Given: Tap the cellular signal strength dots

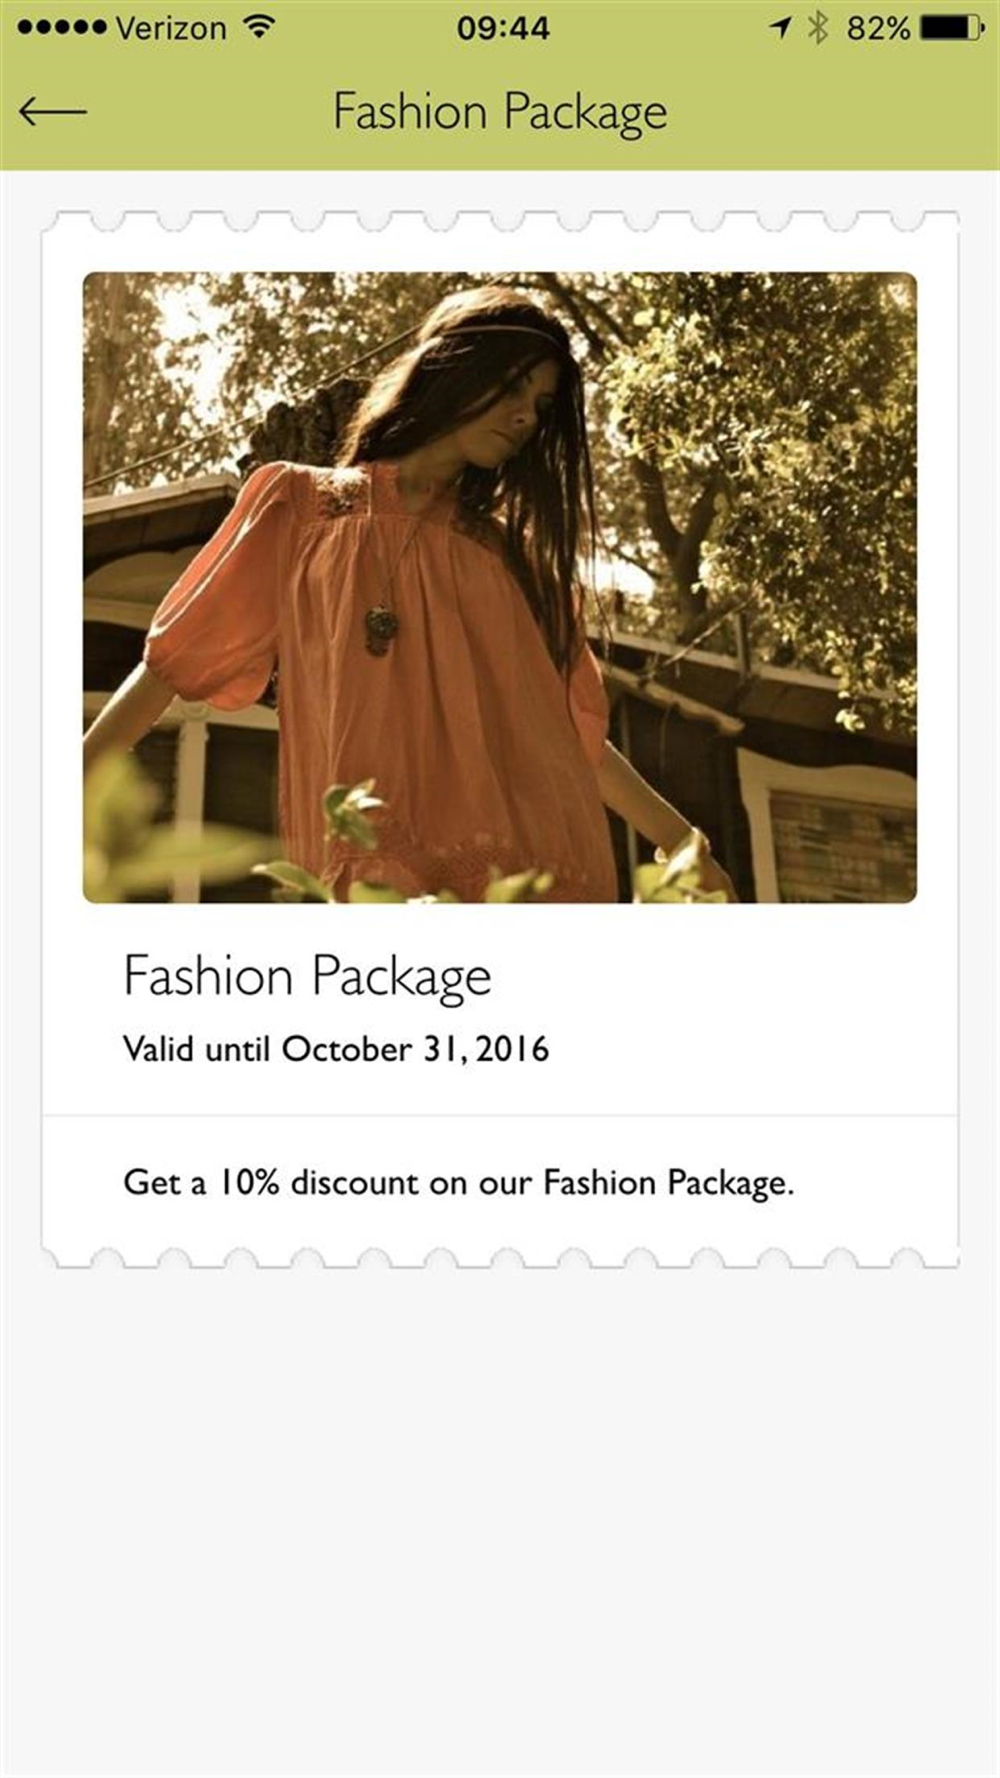Looking at the screenshot, I should (62, 27).
